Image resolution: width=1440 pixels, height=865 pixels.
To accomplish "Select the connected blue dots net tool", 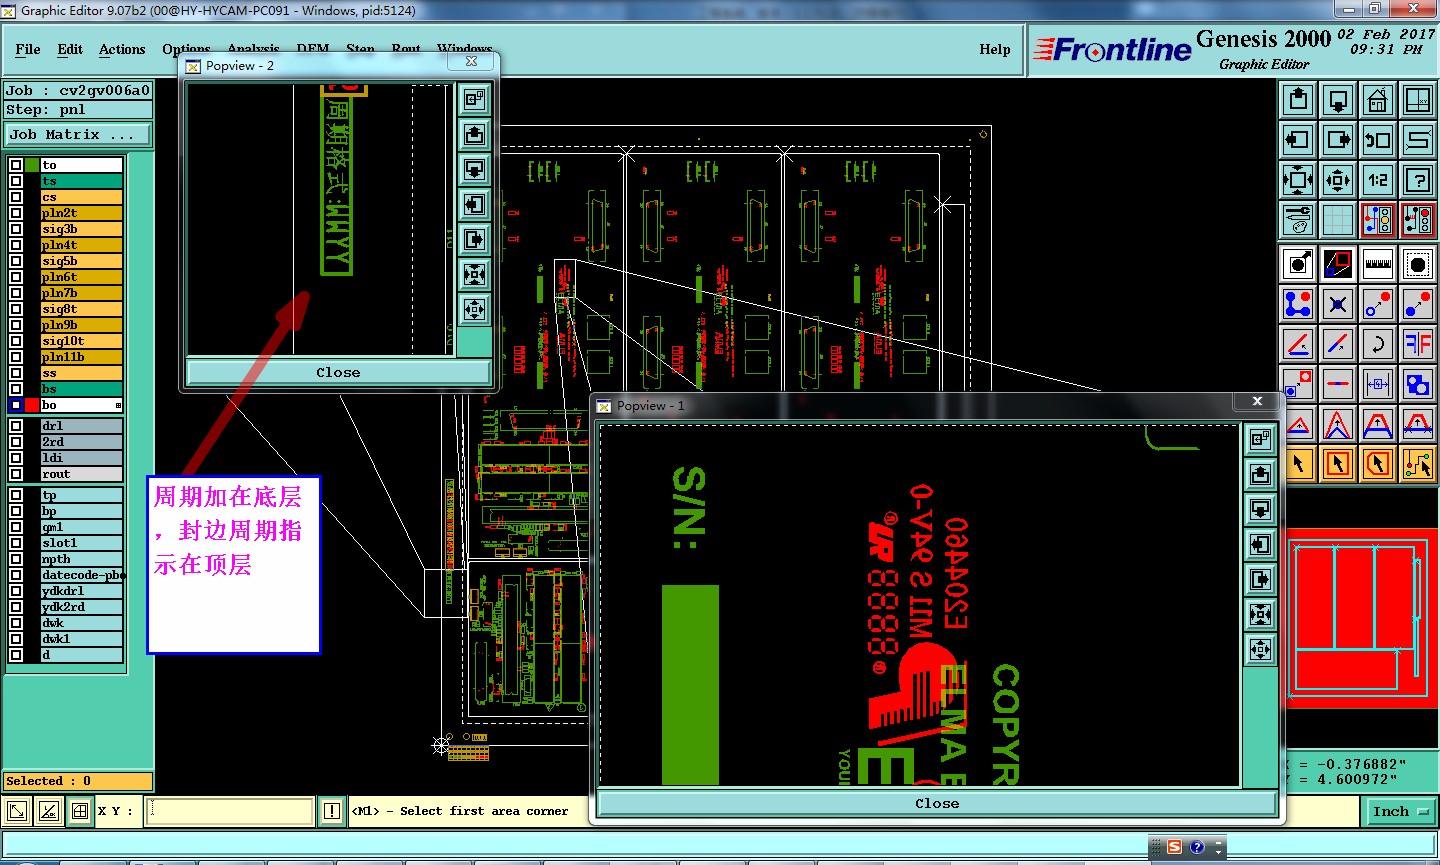I will 1298,304.
